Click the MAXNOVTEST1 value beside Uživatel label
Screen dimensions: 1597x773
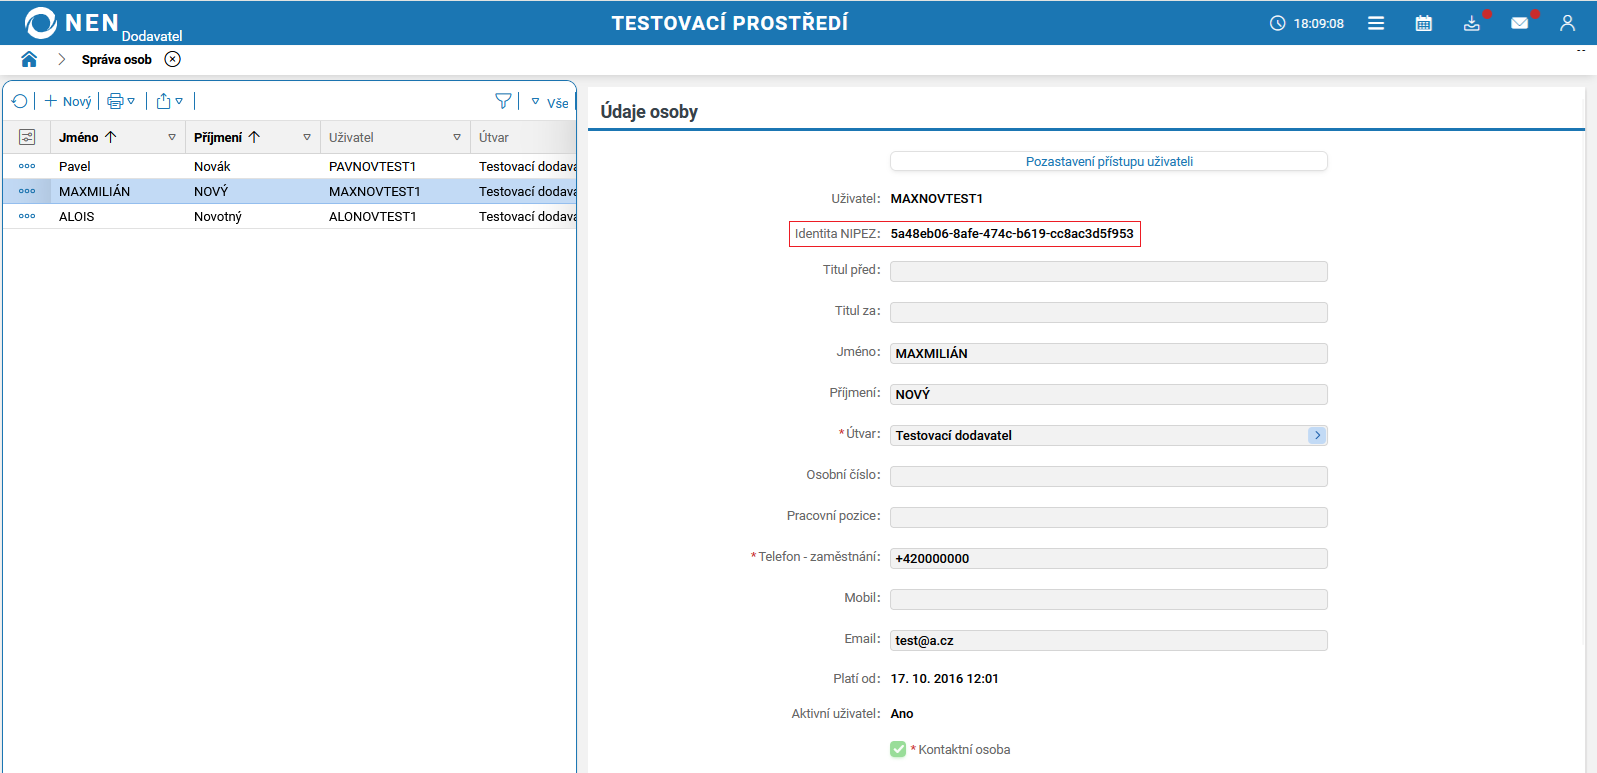click(x=937, y=198)
